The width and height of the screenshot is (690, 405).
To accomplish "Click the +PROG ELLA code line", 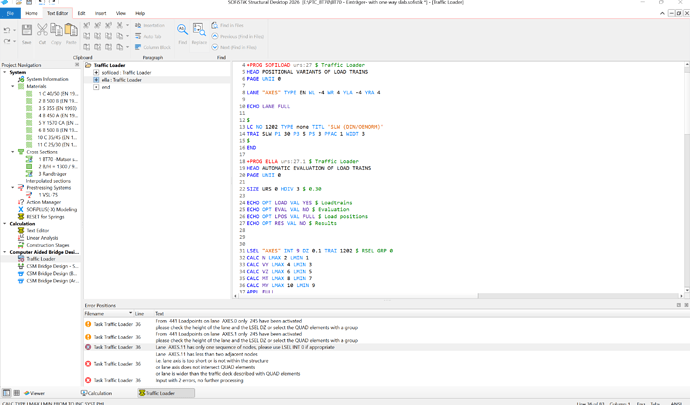I will 302,161.
